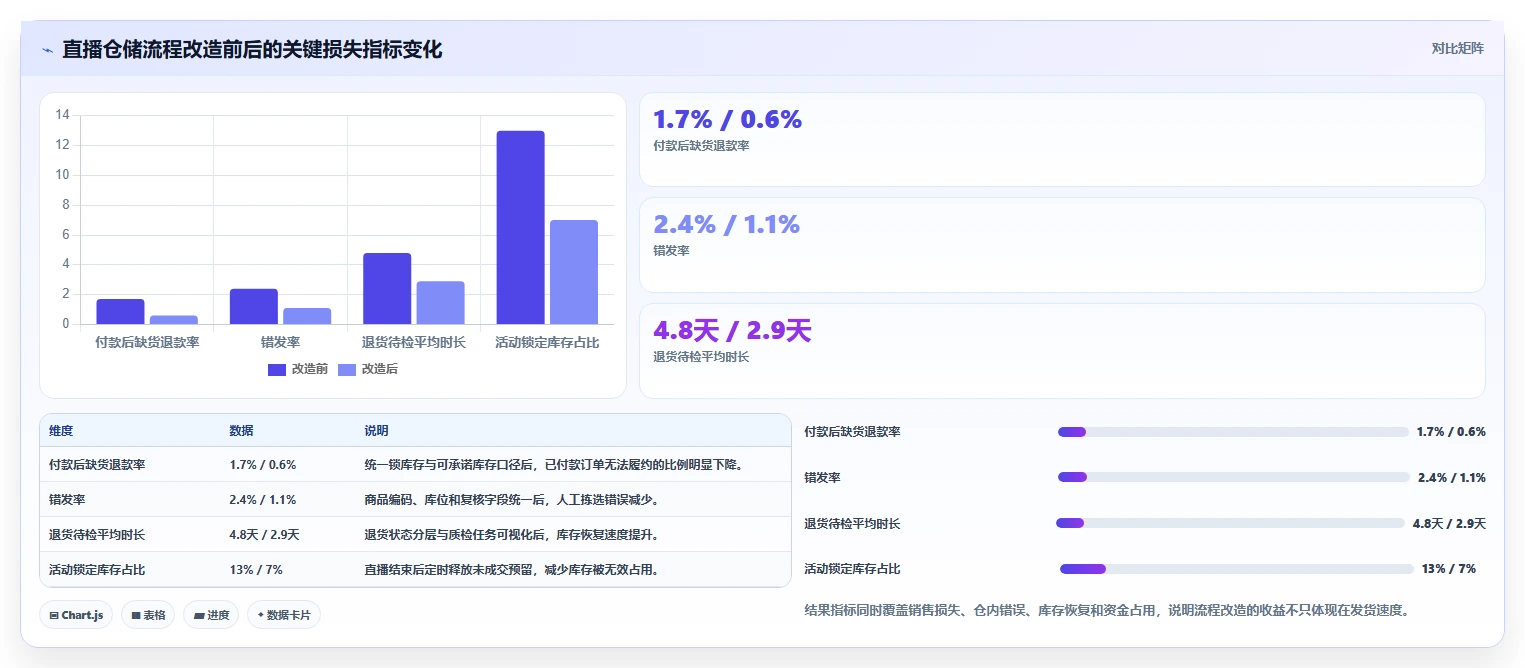Click the 说明 column header
This screenshot has width=1525, height=668.
[376, 431]
